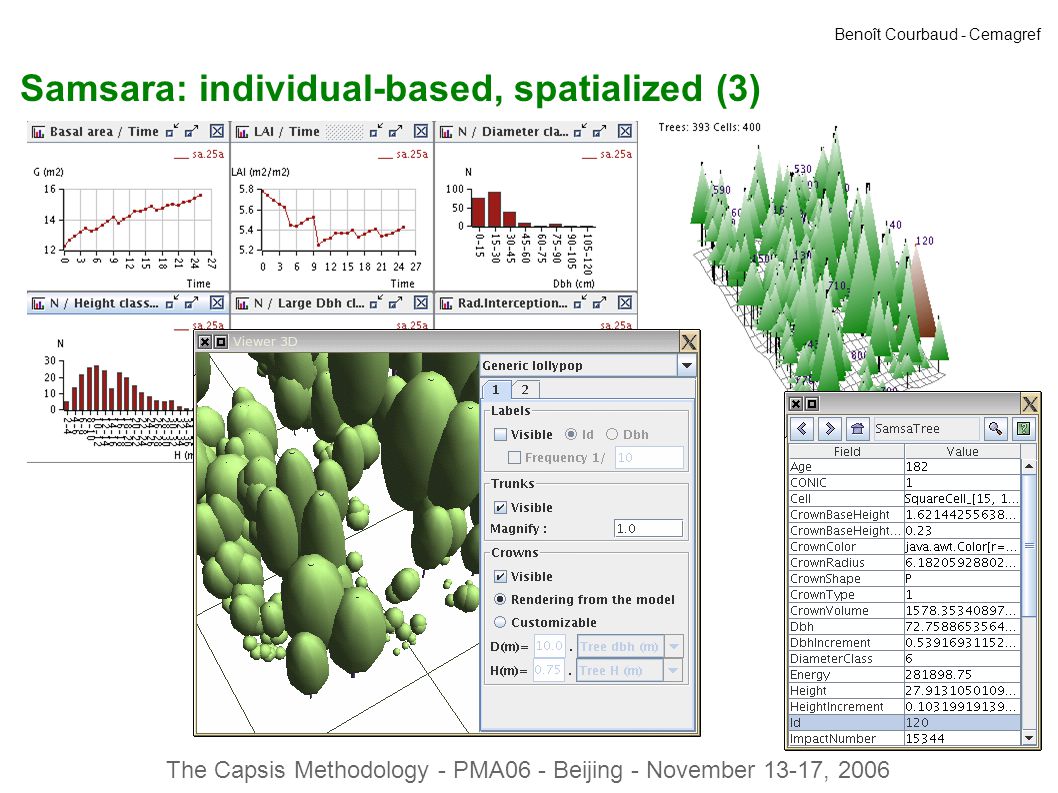This screenshot has height=793, width=1058.
Task: Click inspector scrollbar down arrow
Action: click(x=1029, y=738)
